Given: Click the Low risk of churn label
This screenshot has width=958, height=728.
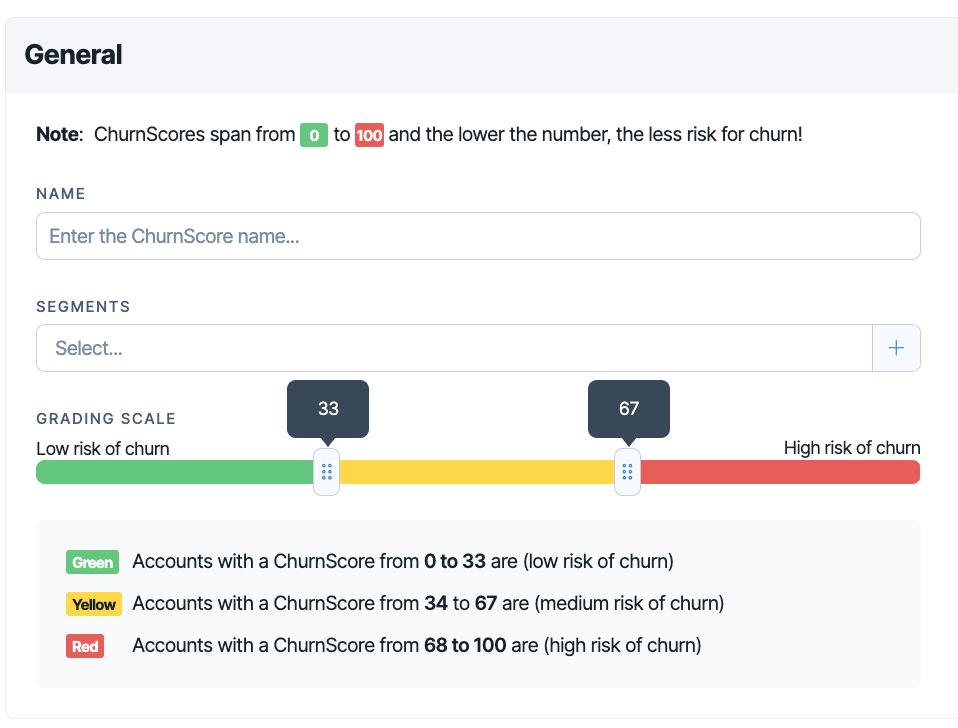Looking at the screenshot, I should 103,448.
